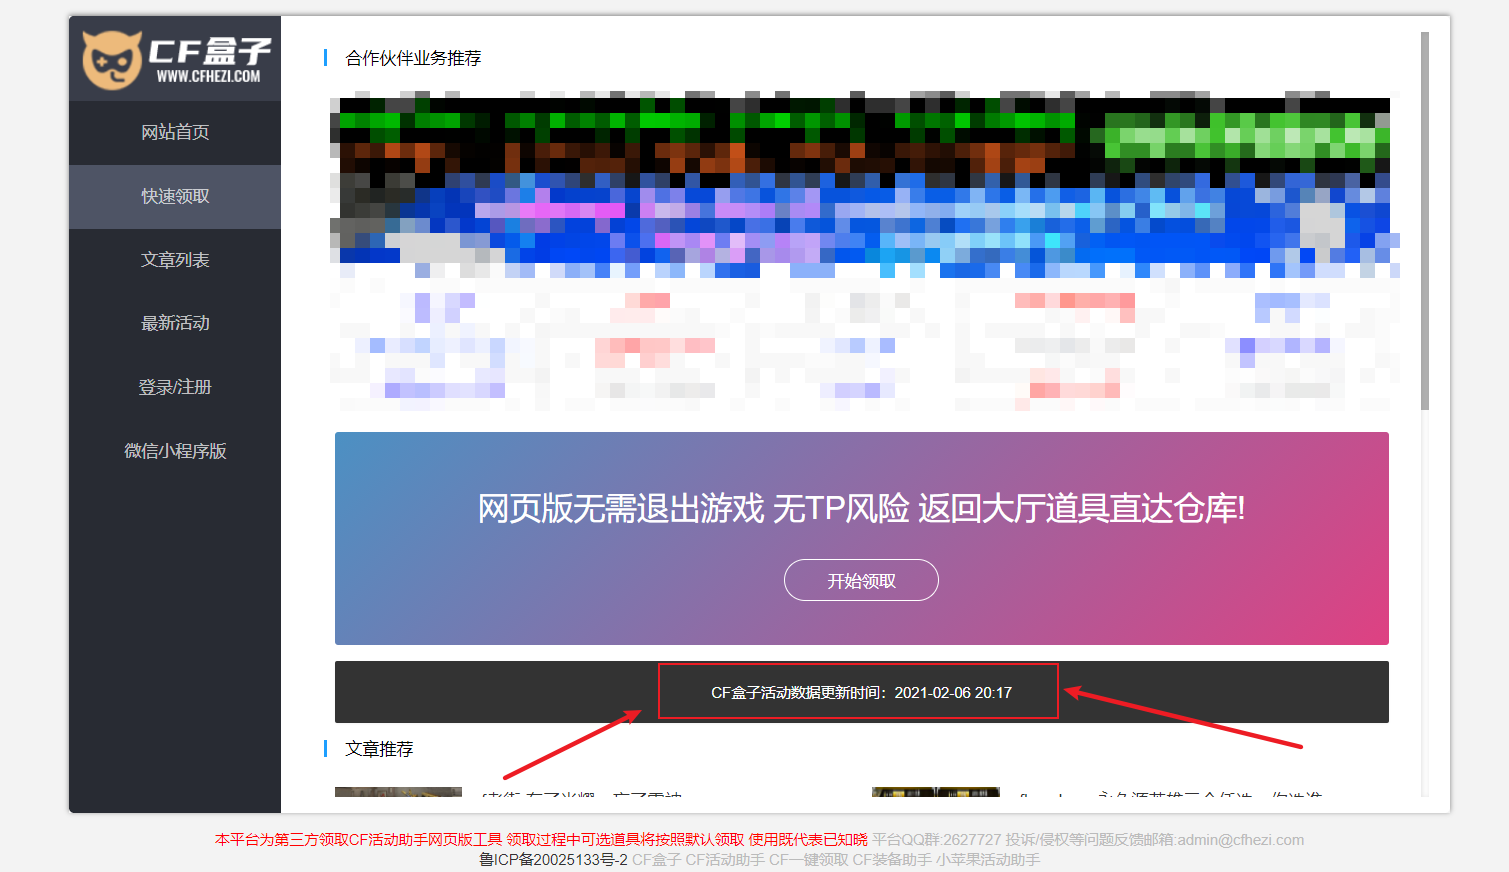Viewport: 1509px width, 872px height.
Task: Click the 鲁ICP备20025133号-2 footer link
Action: (553, 860)
